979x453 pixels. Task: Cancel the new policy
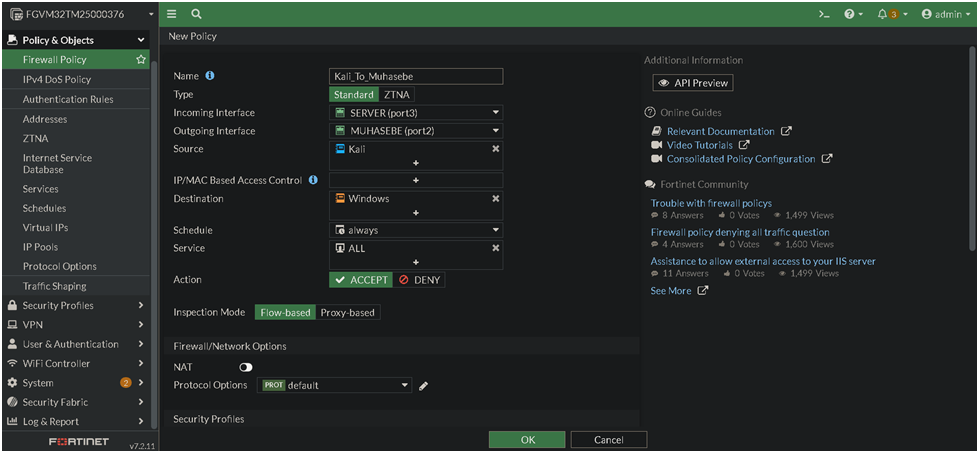[x=609, y=440]
